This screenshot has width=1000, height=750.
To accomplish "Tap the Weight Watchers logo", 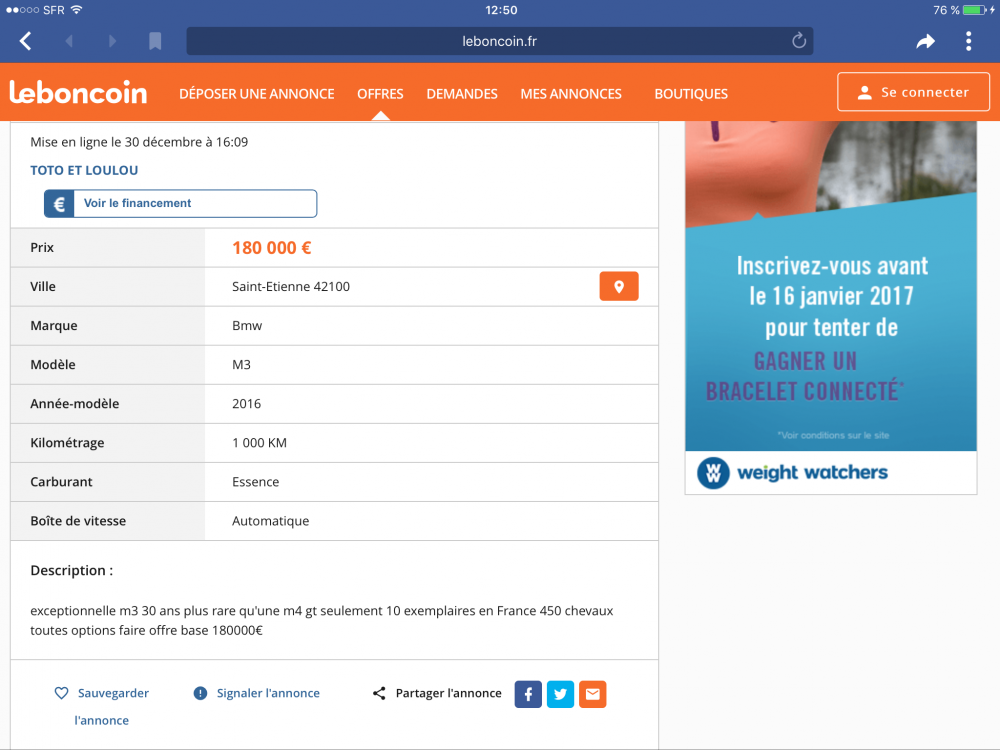I will [x=793, y=473].
